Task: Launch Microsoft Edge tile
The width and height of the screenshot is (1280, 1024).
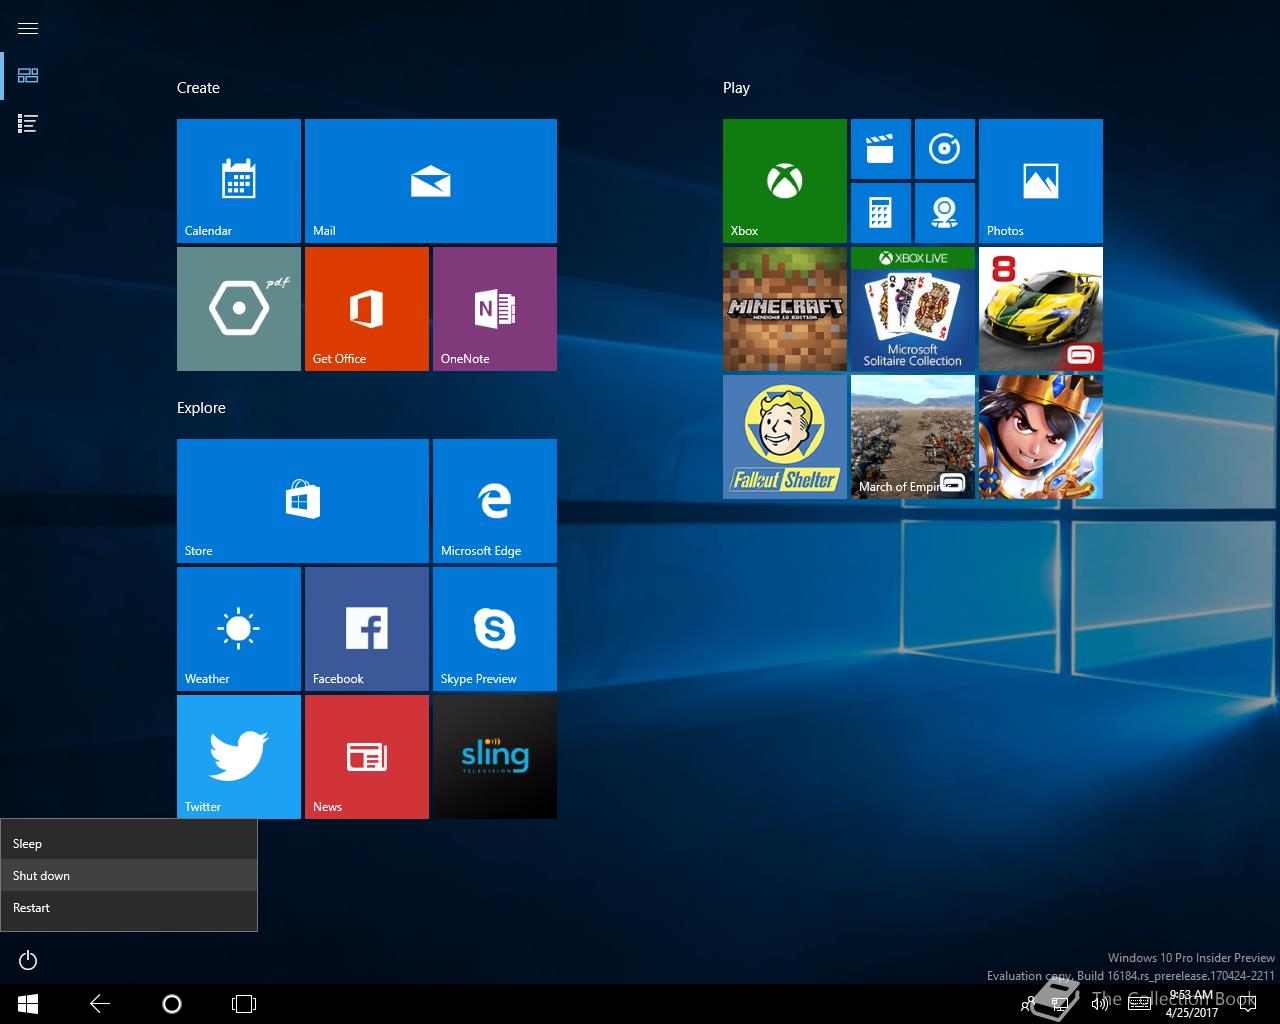Action: 495,501
